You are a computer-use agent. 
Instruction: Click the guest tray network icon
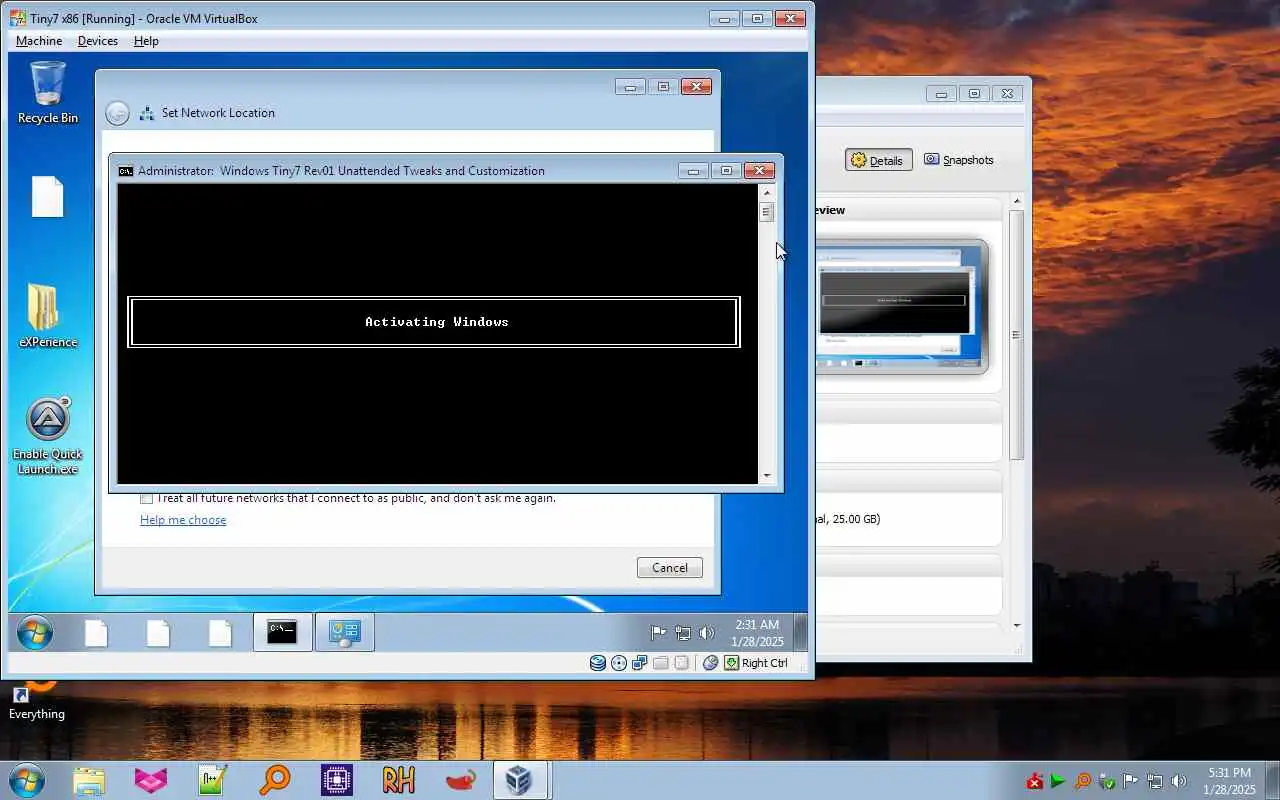point(683,633)
